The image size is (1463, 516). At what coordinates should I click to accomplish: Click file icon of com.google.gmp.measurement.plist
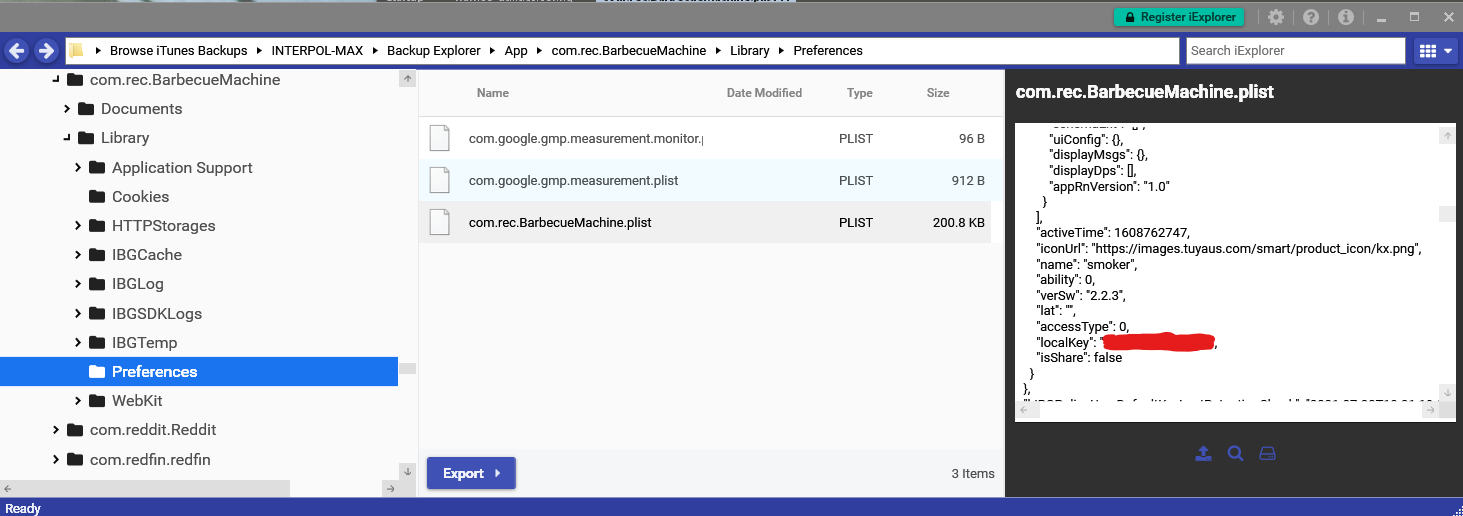[440, 180]
